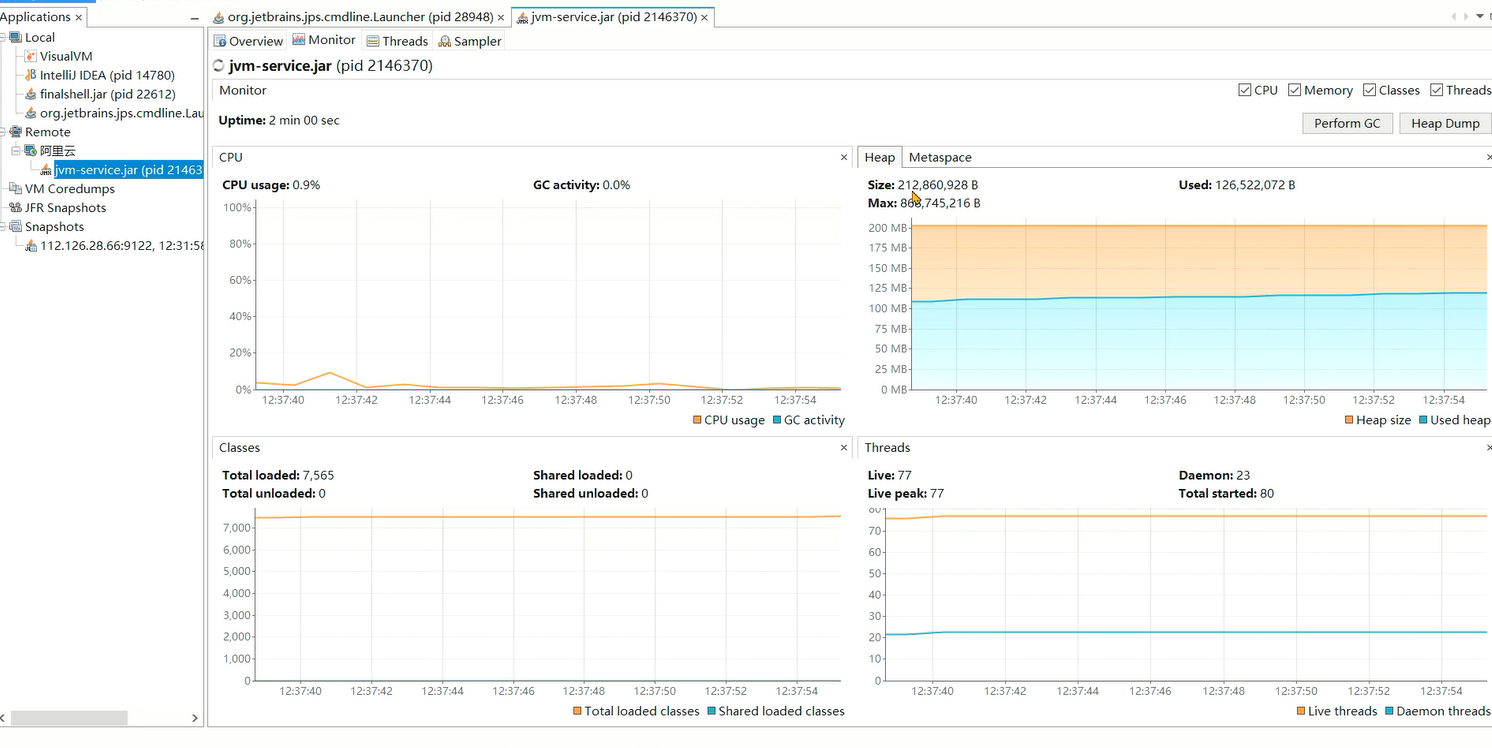Click the orange CPU usage legend swatch
This screenshot has height=748, width=1492.
click(x=697, y=421)
